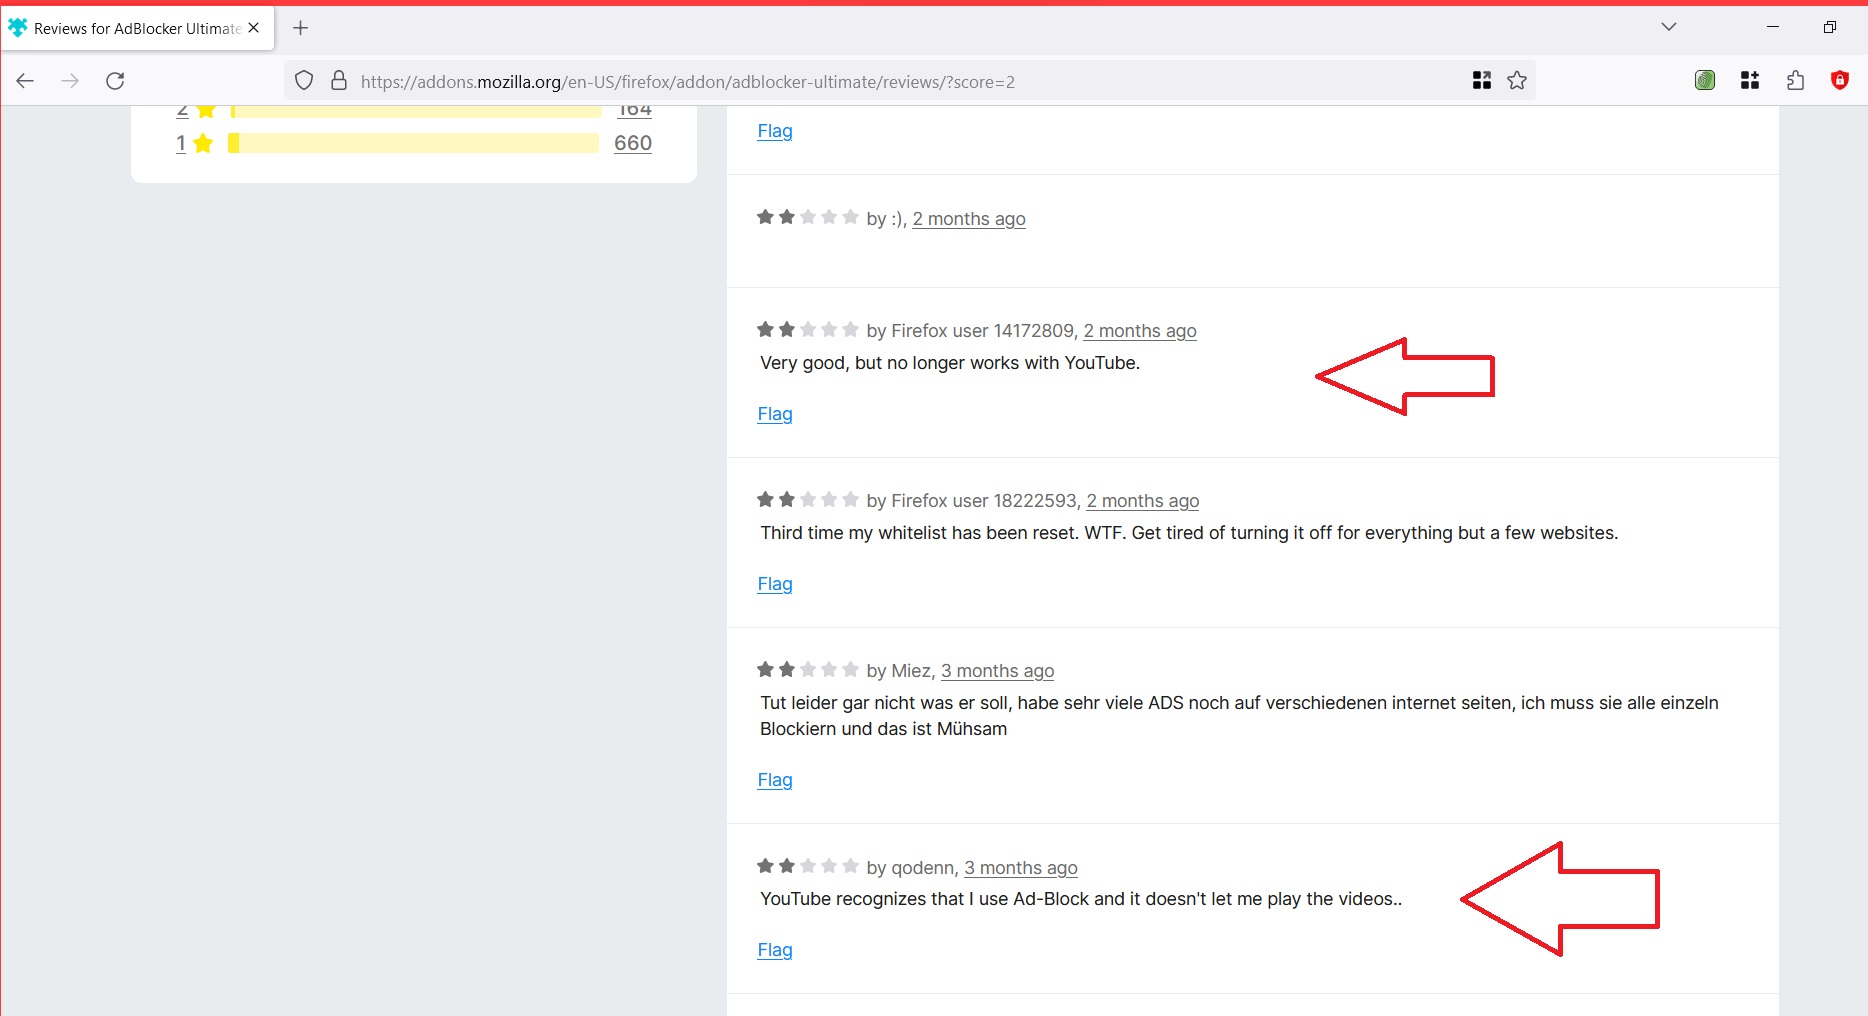
Task: Open the Extensions puzzle-piece menu
Action: tap(1795, 81)
